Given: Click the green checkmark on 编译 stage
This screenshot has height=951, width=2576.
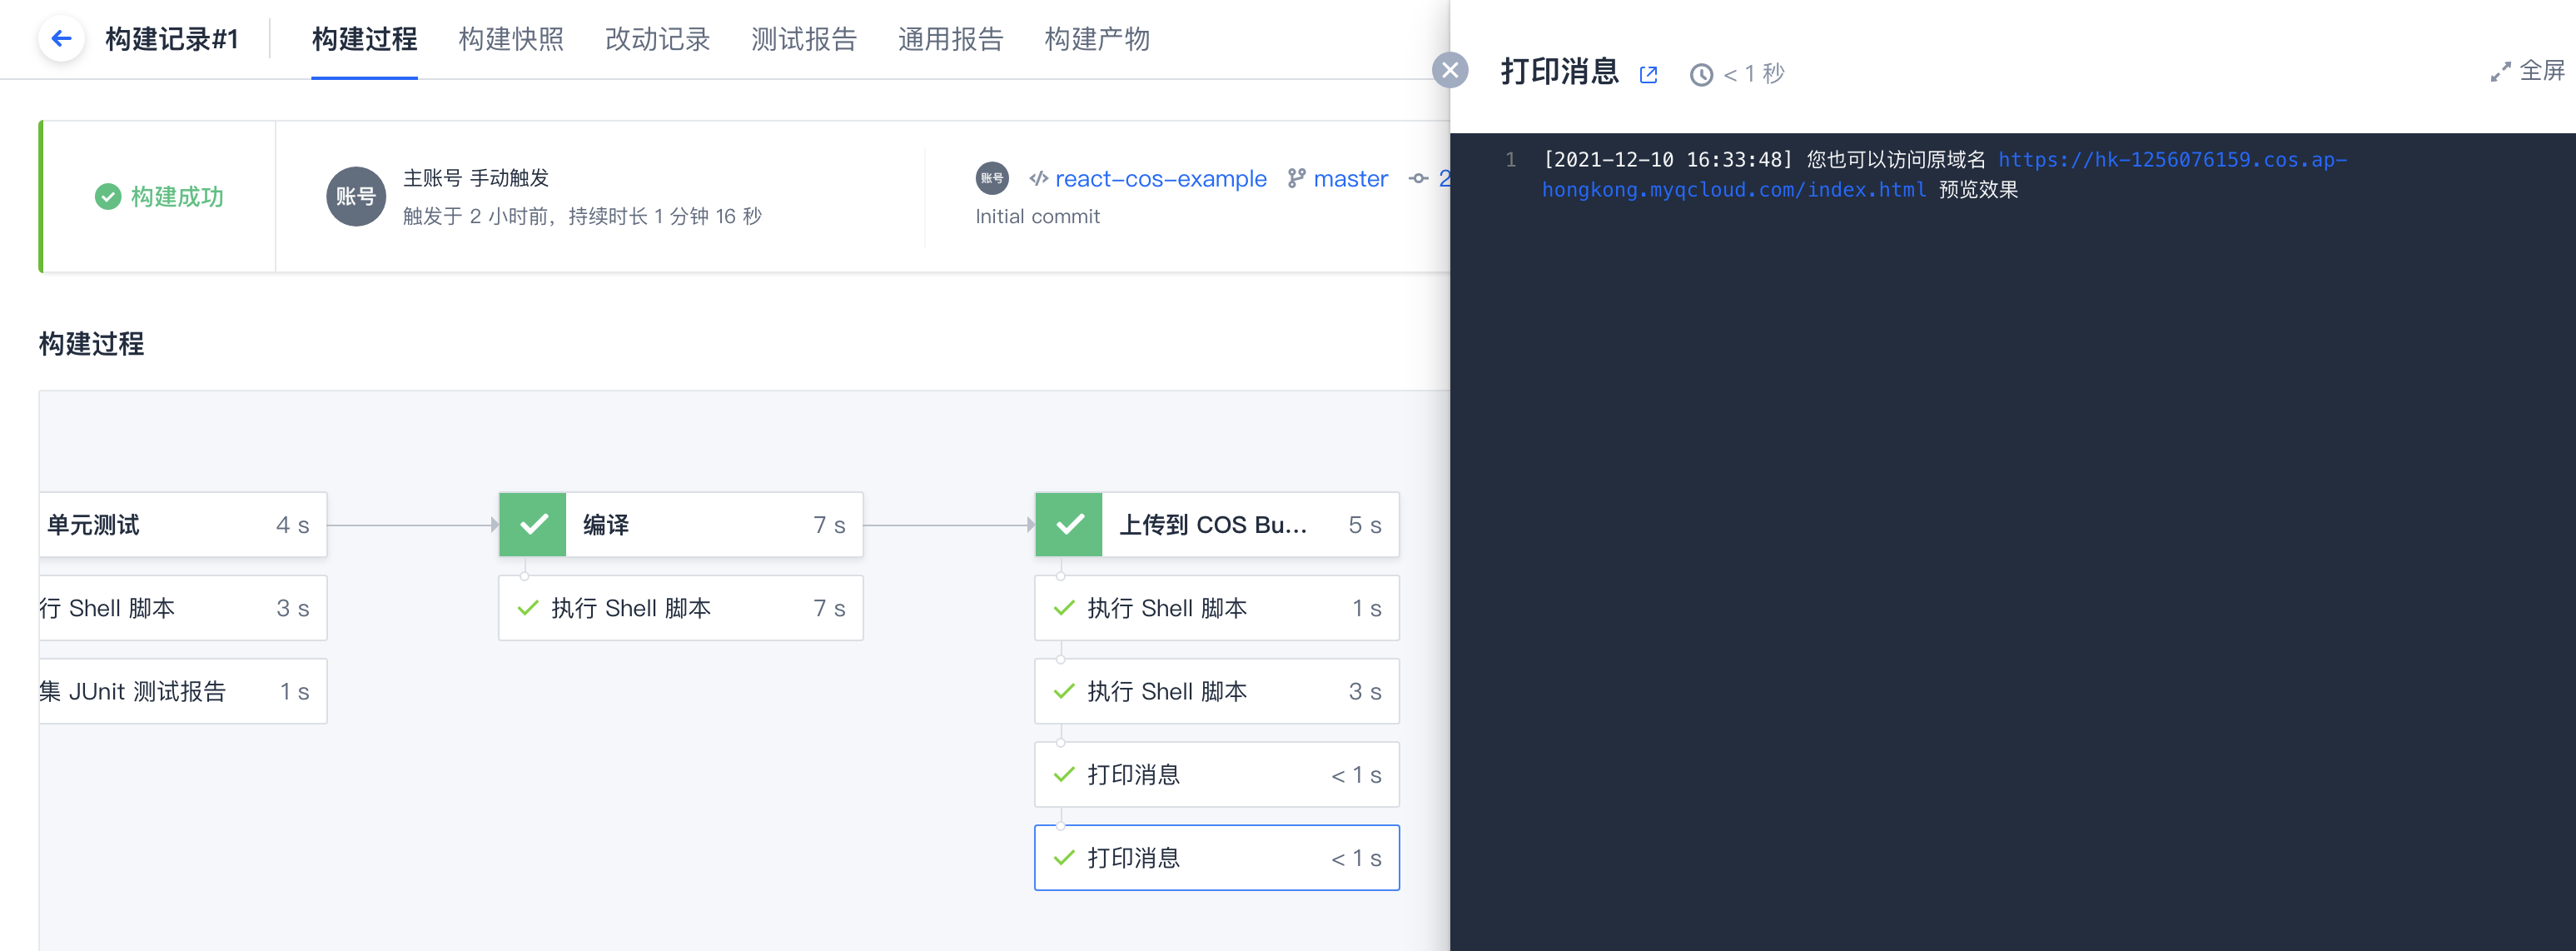Looking at the screenshot, I should click(533, 524).
